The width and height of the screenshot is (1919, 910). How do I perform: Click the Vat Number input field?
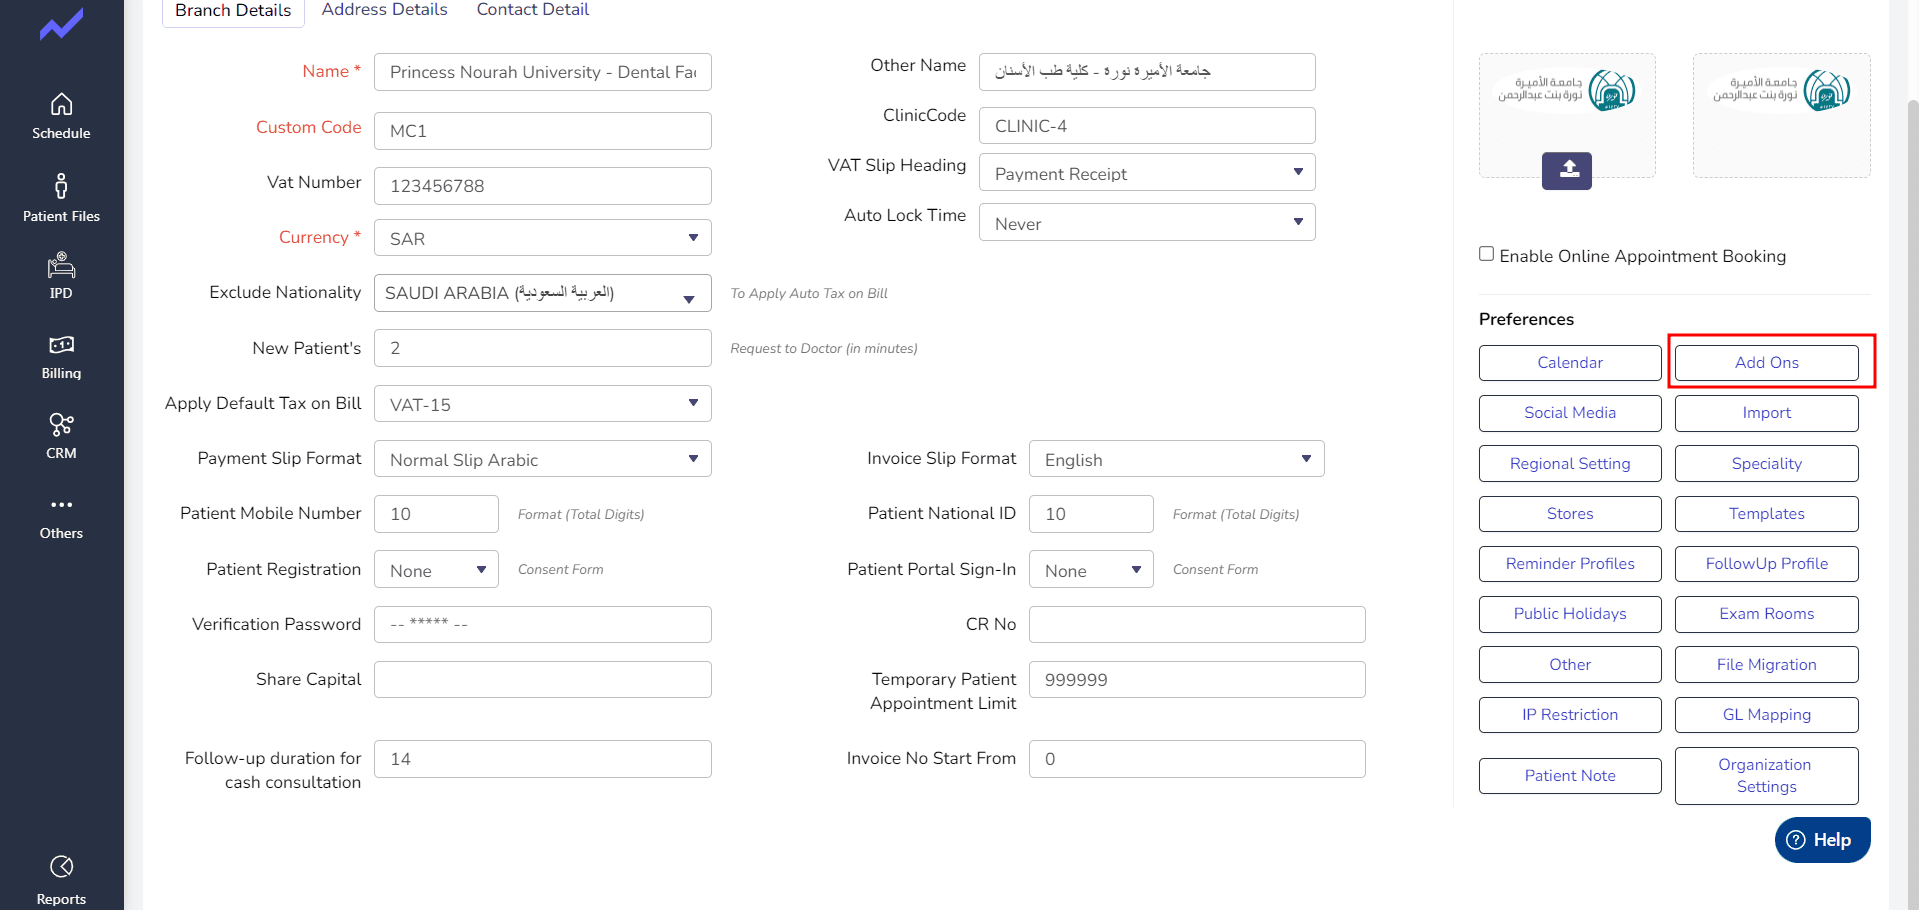click(542, 186)
